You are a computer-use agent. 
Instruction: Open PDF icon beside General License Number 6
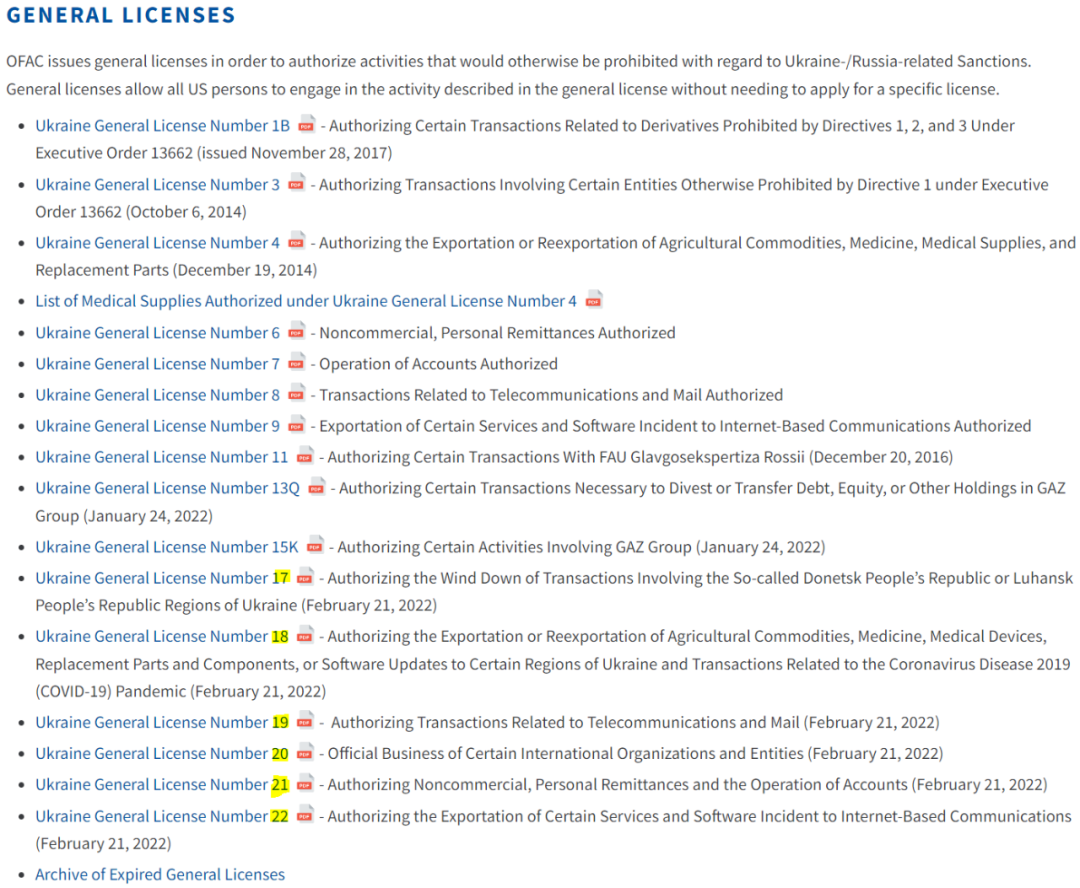point(297,332)
